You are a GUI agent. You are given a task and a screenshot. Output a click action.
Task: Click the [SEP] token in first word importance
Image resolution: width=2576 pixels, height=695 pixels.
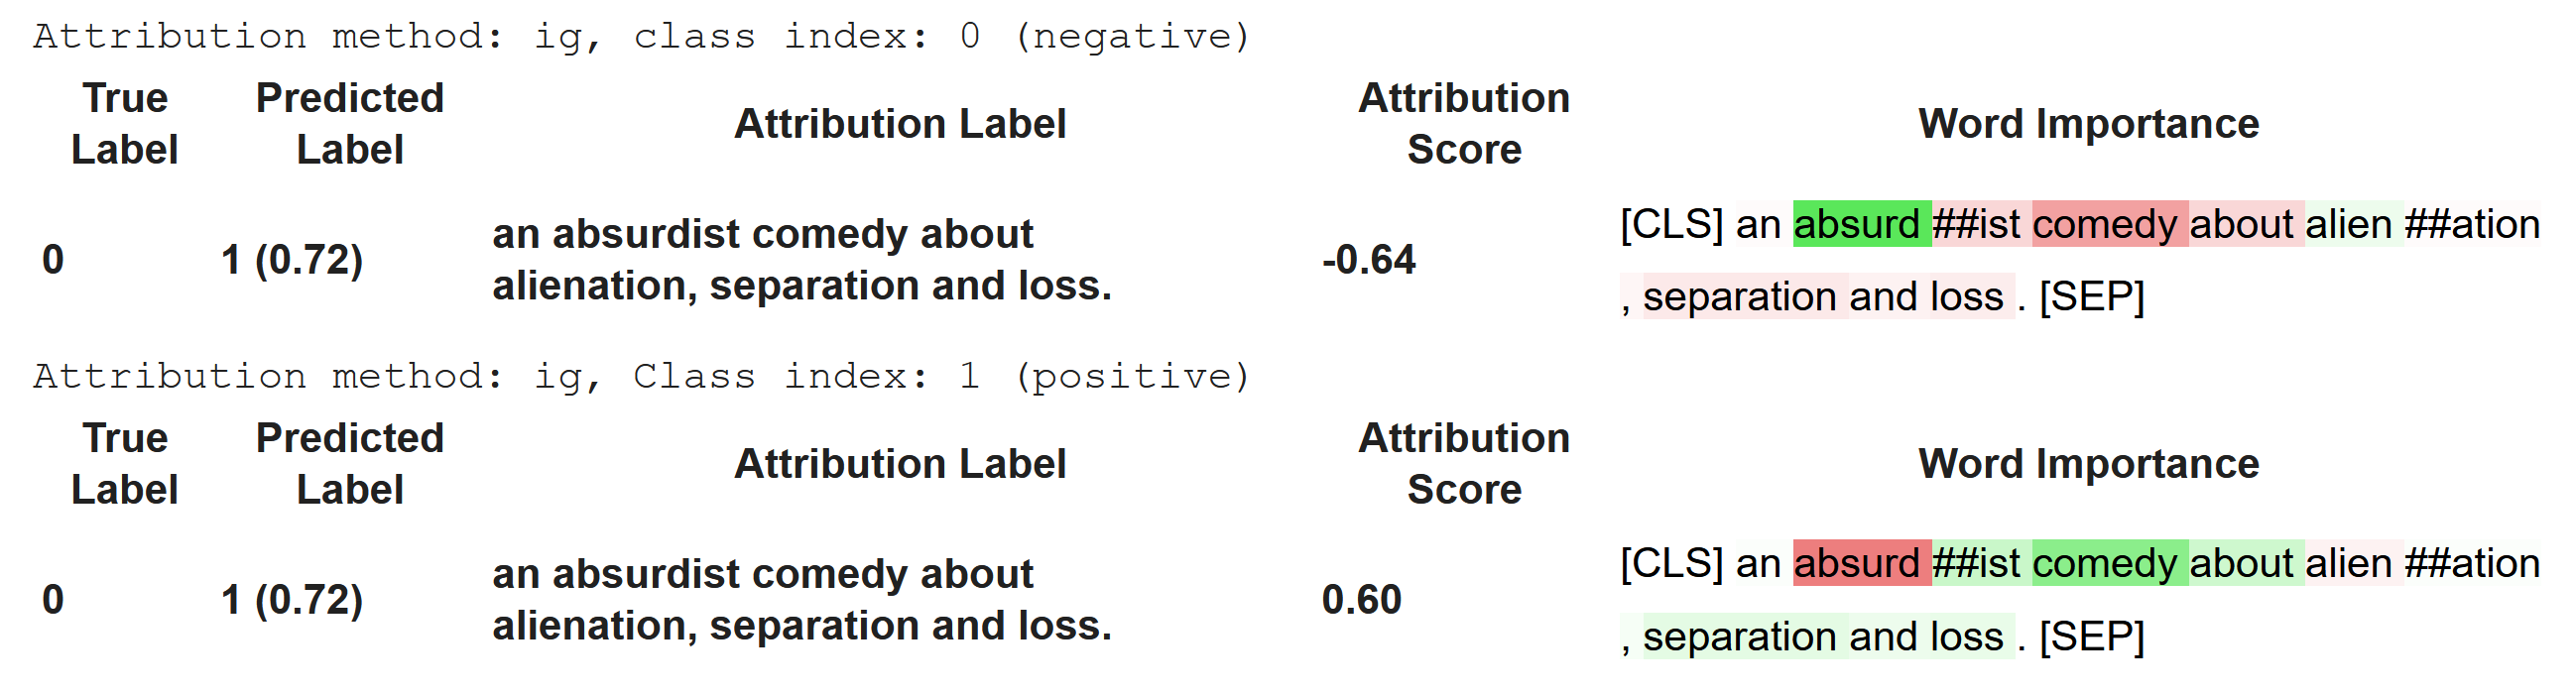point(2092,297)
